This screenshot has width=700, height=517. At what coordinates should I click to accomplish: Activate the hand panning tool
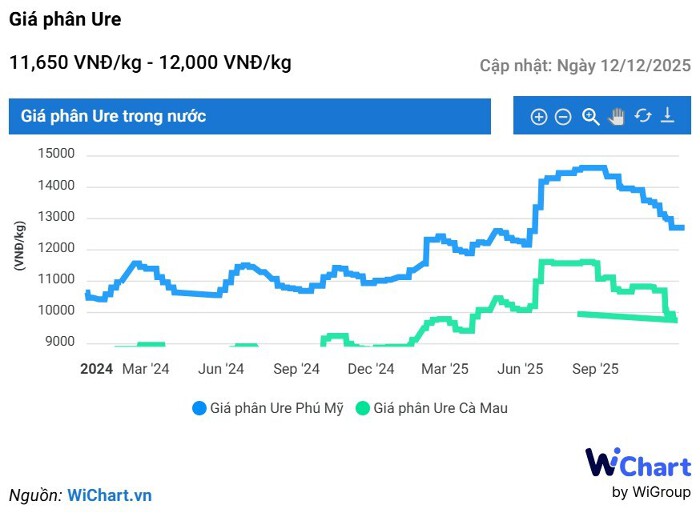point(617,117)
